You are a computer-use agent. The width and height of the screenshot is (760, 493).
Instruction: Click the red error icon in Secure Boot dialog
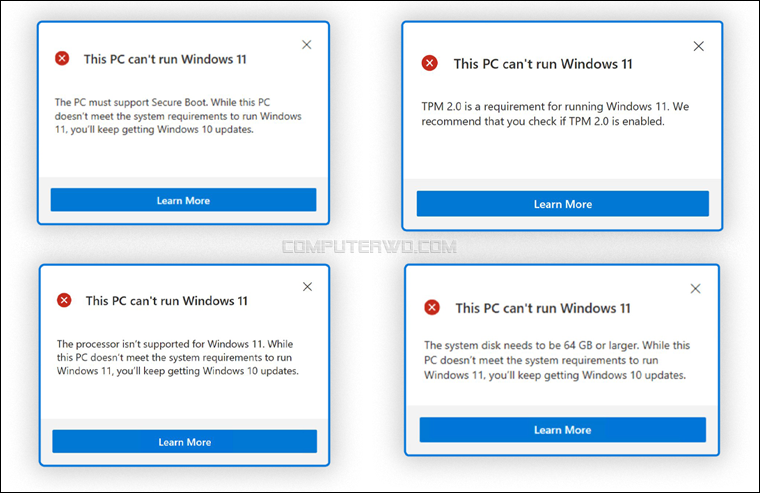[62, 58]
